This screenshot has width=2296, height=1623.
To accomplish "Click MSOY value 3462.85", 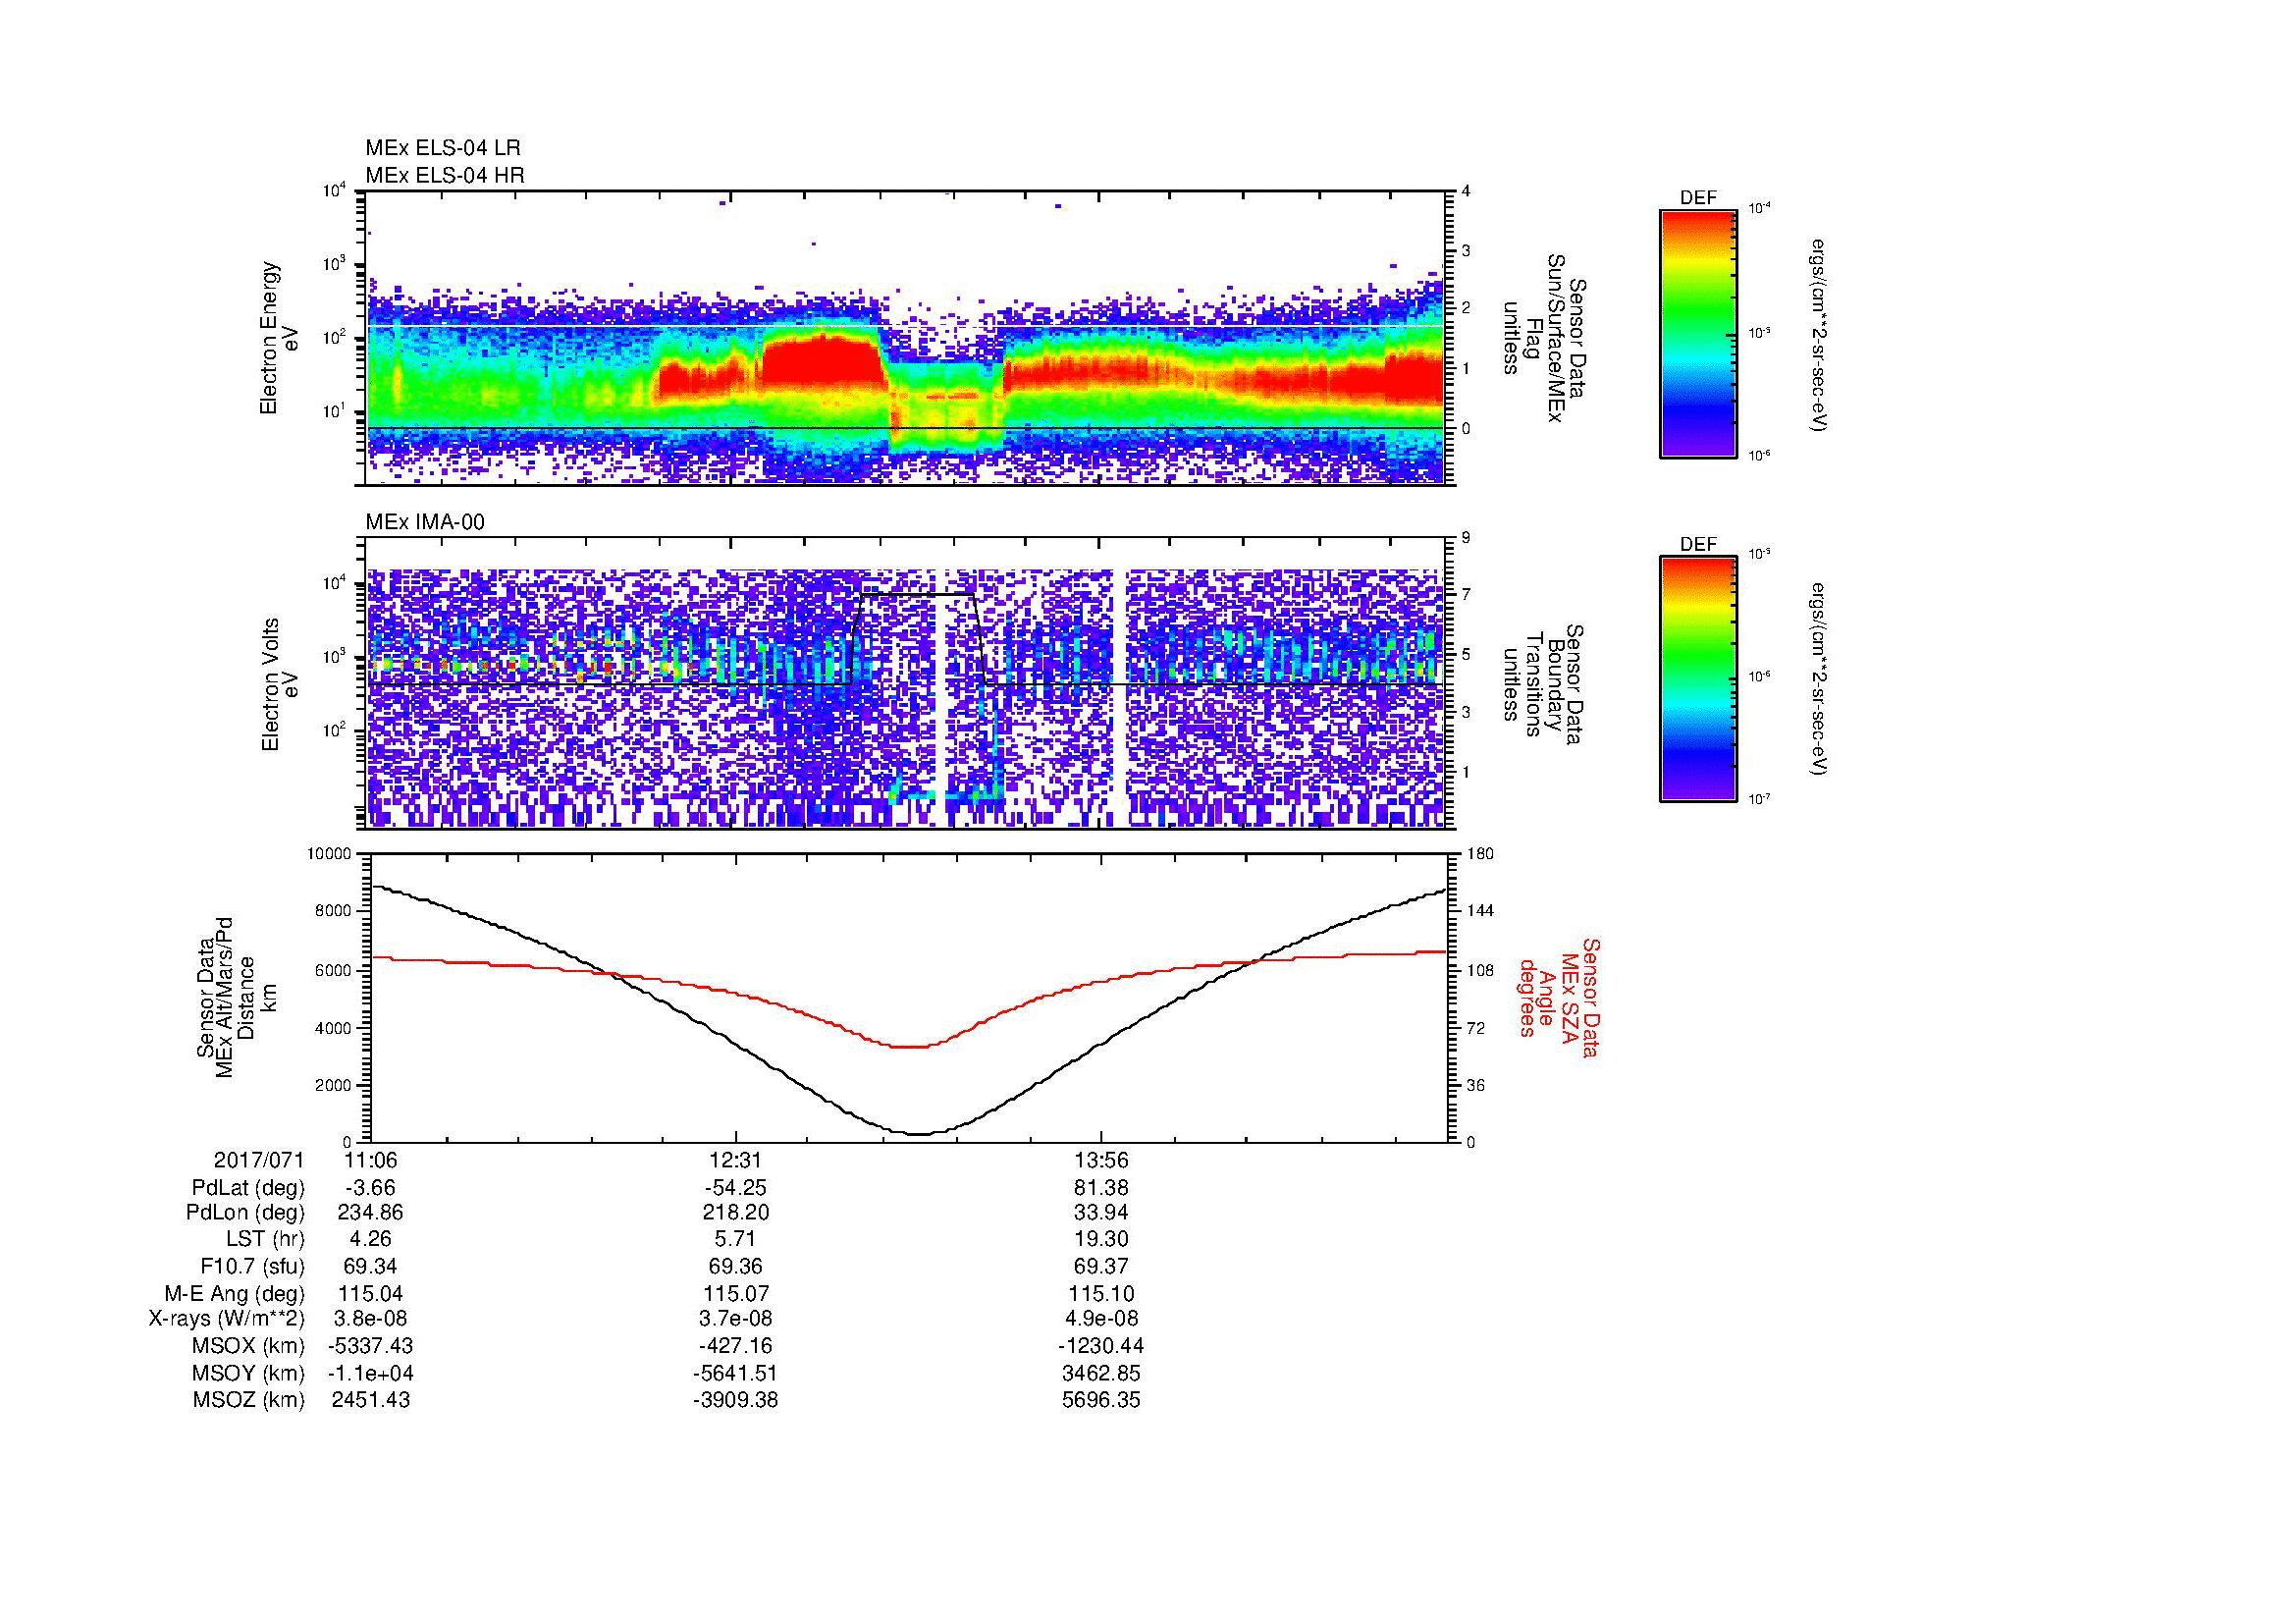I will pos(1101,1373).
